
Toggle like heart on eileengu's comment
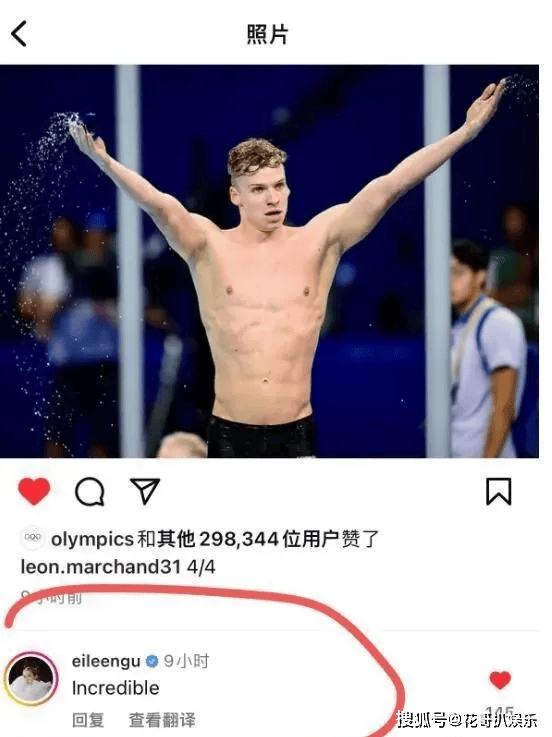click(500, 680)
